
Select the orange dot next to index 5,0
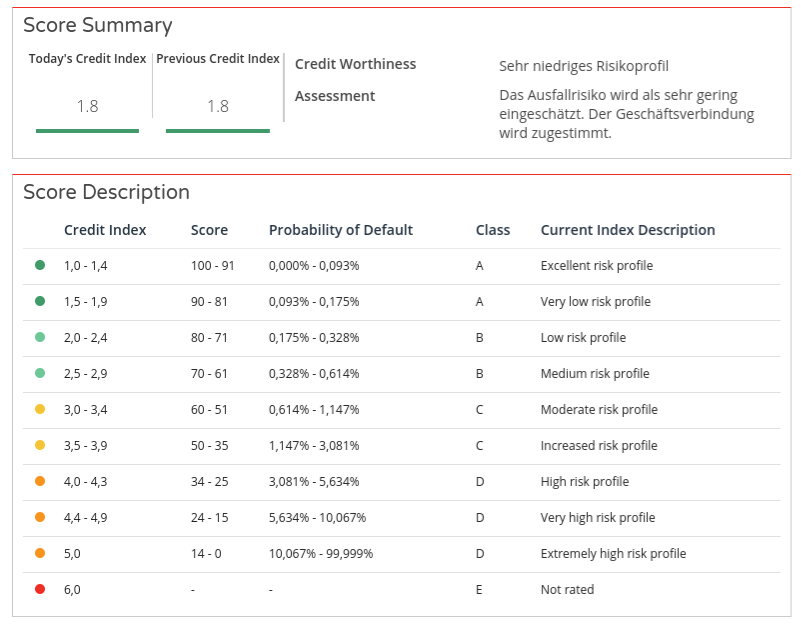(40, 553)
